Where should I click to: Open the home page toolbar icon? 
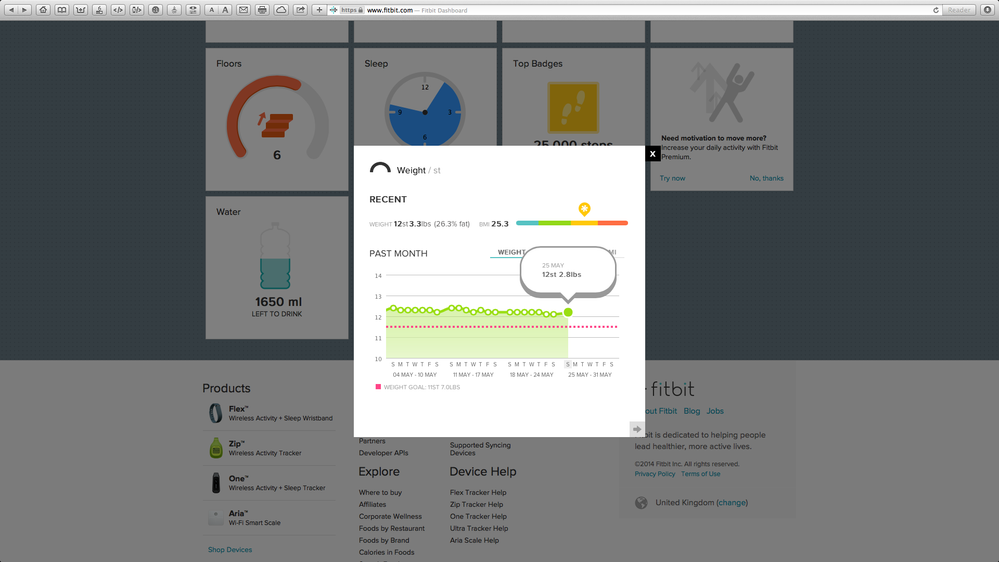[x=43, y=10]
